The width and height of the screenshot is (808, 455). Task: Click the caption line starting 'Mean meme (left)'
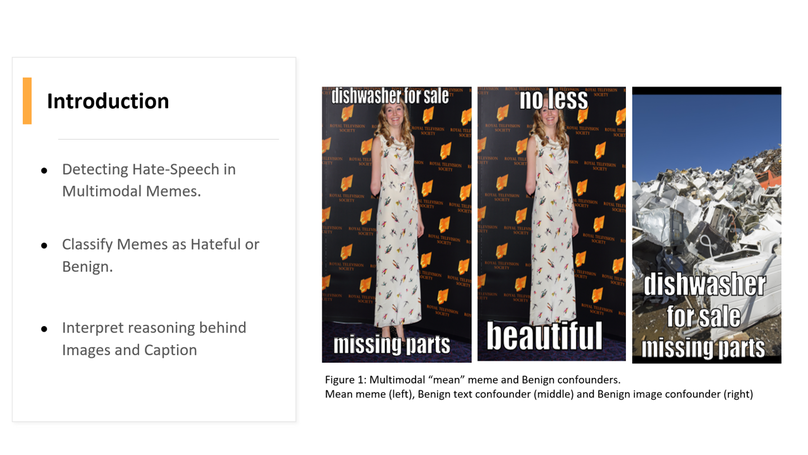[x=539, y=394]
